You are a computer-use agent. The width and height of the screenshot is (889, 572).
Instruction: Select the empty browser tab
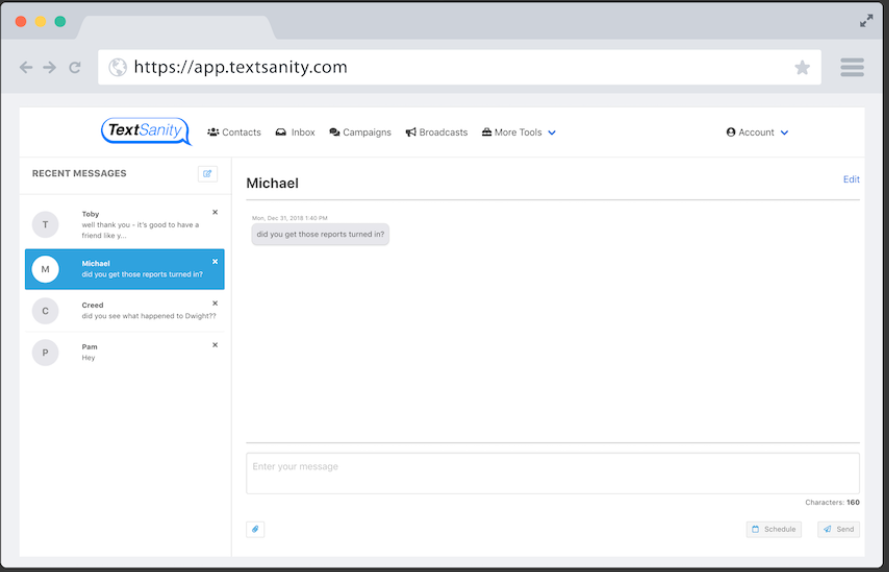[176, 27]
